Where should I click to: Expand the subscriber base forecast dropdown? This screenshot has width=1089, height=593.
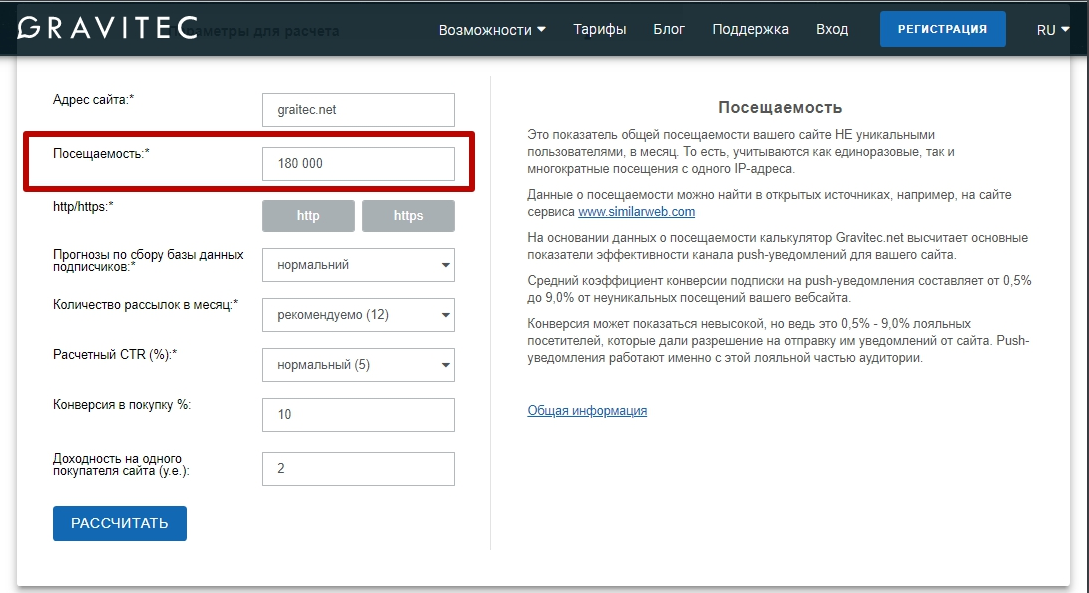click(358, 265)
